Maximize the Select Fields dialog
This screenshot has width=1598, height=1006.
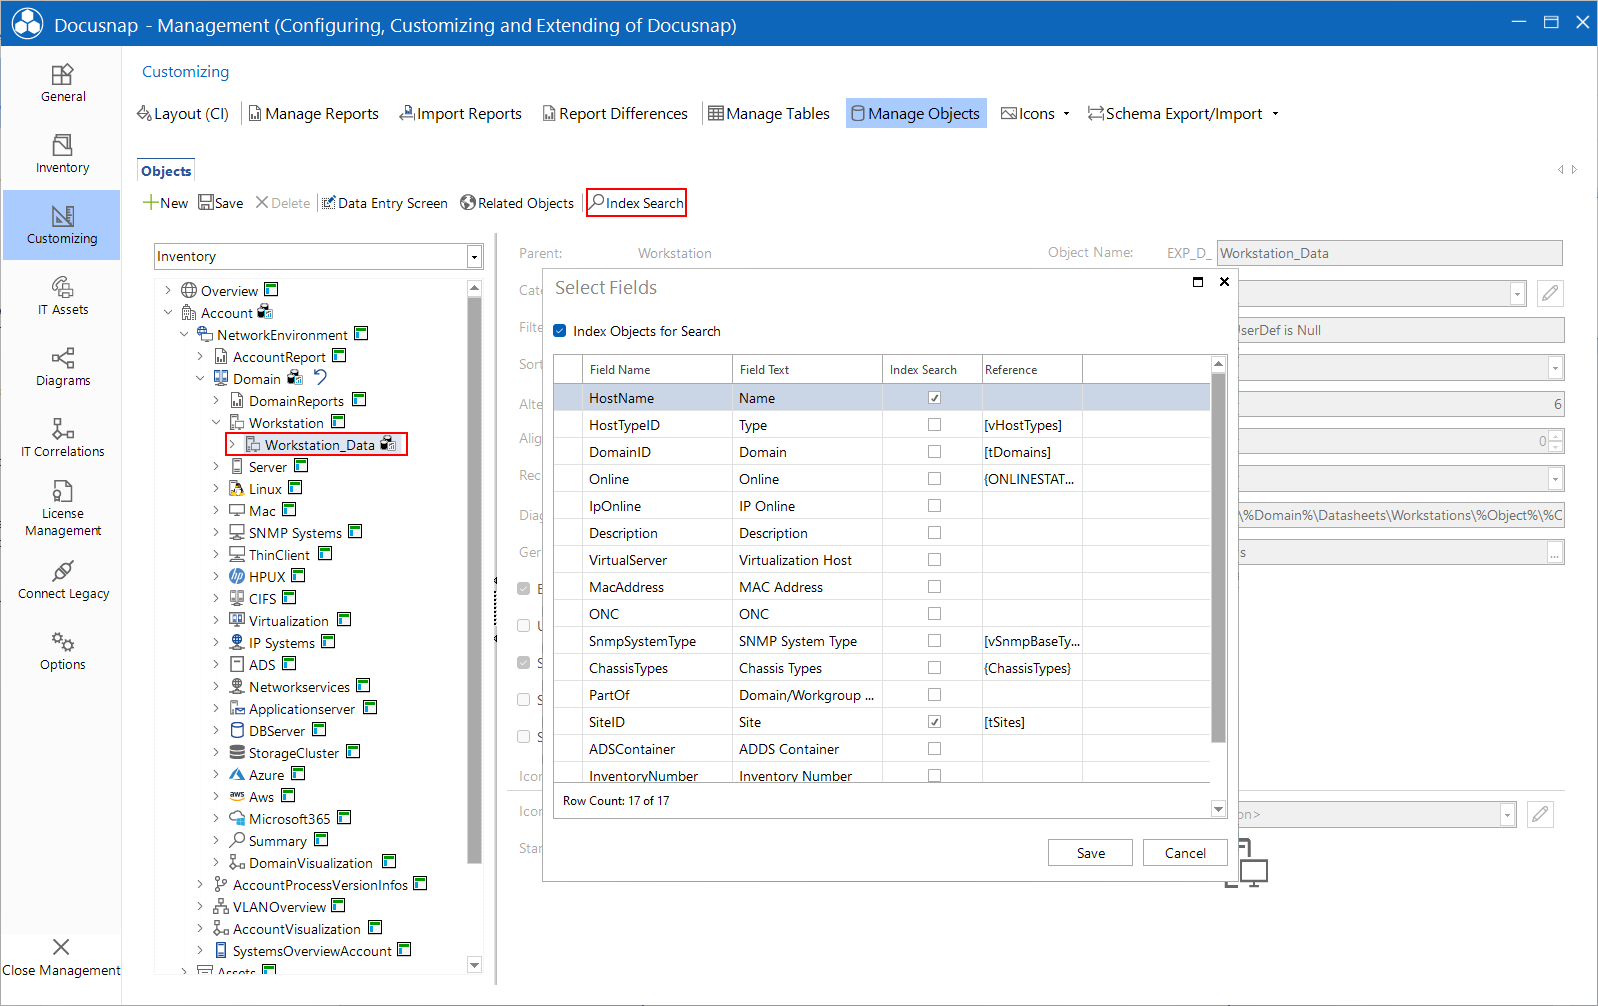coord(1198,282)
